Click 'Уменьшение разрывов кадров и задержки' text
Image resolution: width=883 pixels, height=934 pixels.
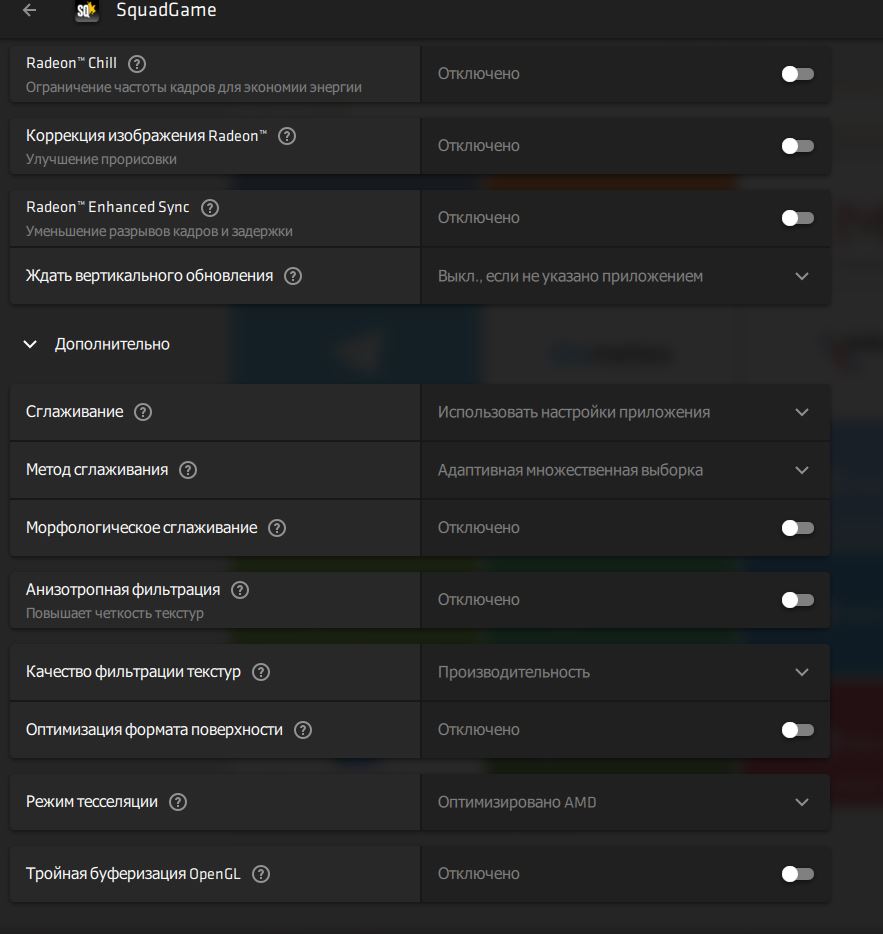pyautogui.click(x=159, y=231)
